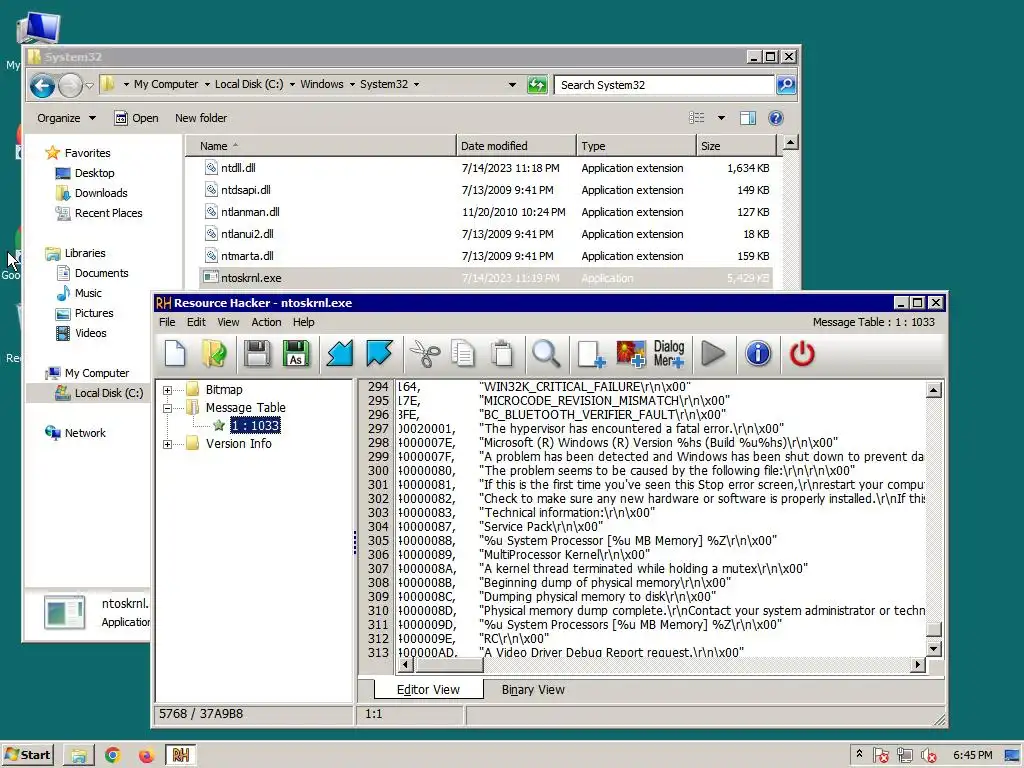Click the magnifying glass Find icon
Screen dimensions: 1024x768
coord(546,354)
